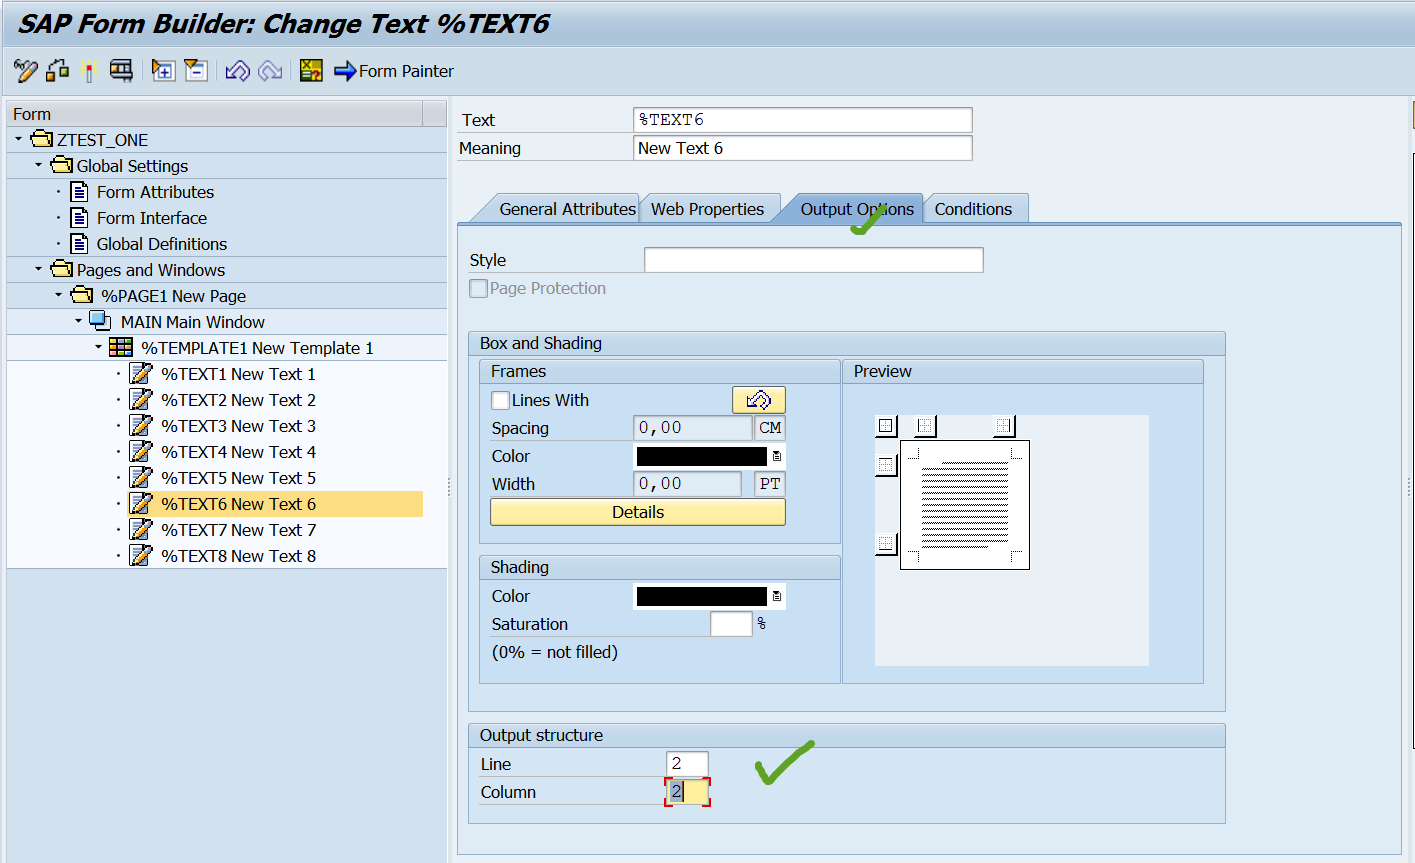The width and height of the screenshot is (1415, 863).
Task: Click the magic wand toolbar icon
Action: [90, 70]
